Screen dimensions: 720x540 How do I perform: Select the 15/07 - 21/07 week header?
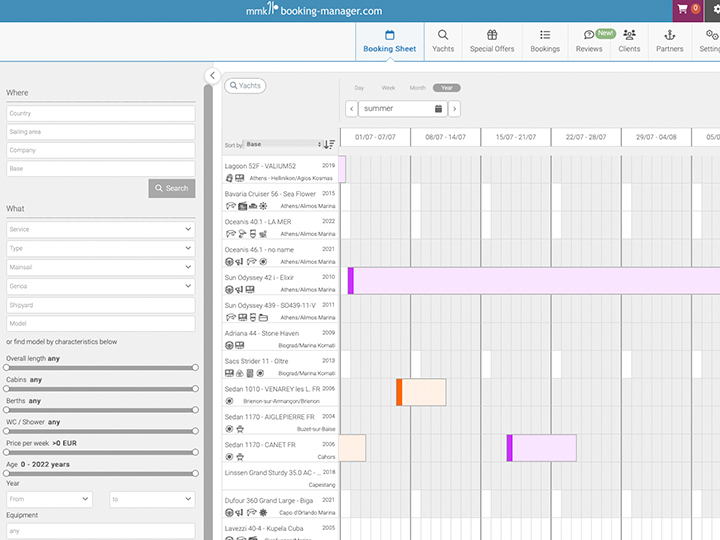[x=516, y=137]
